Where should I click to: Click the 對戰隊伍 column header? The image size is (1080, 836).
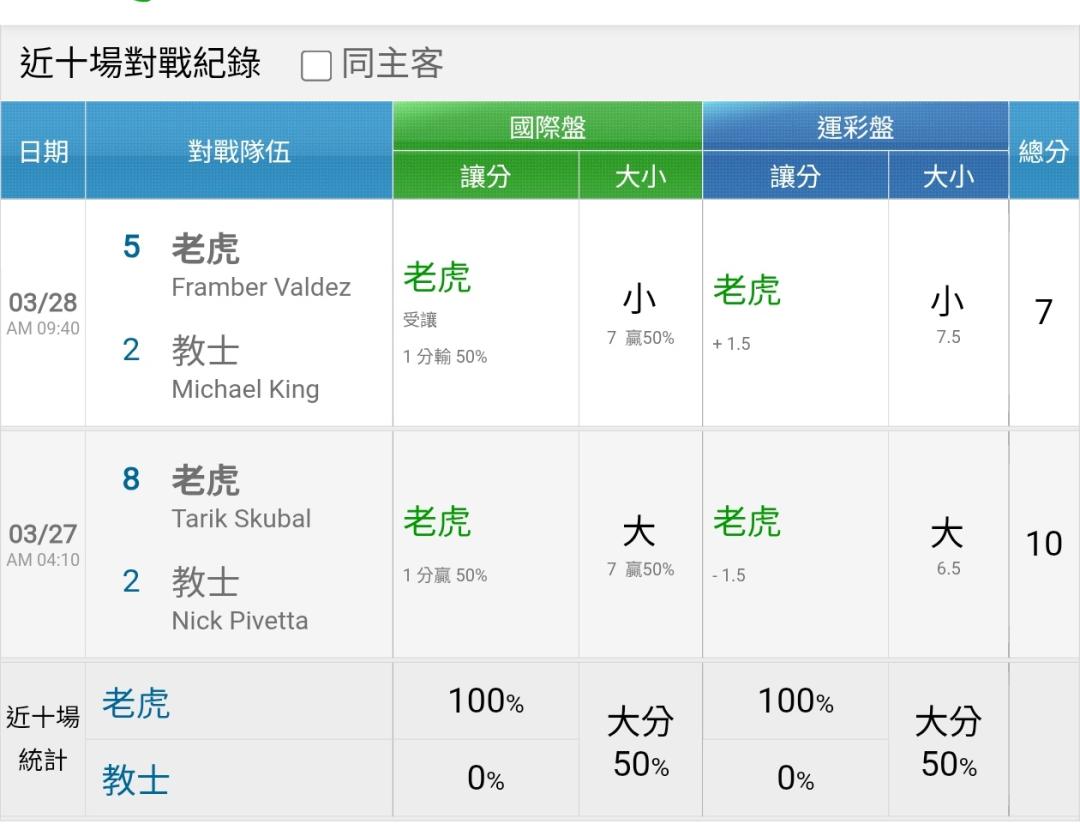[x=239, y=151]
